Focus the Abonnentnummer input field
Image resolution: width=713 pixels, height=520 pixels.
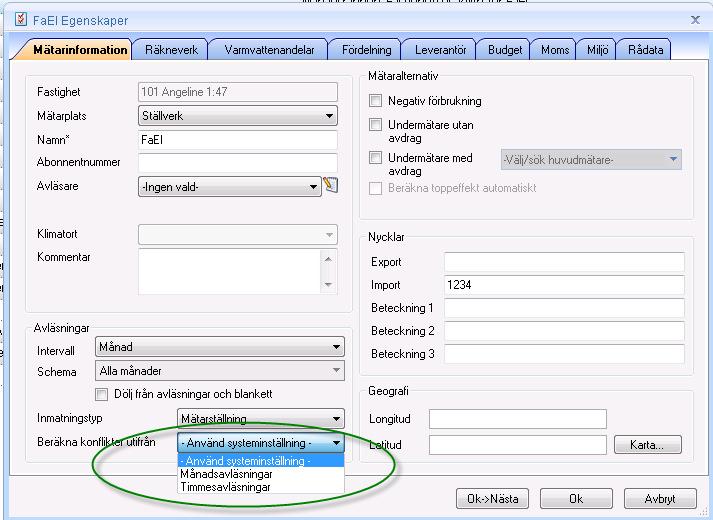pyautogui.click(x=238, y=163)
